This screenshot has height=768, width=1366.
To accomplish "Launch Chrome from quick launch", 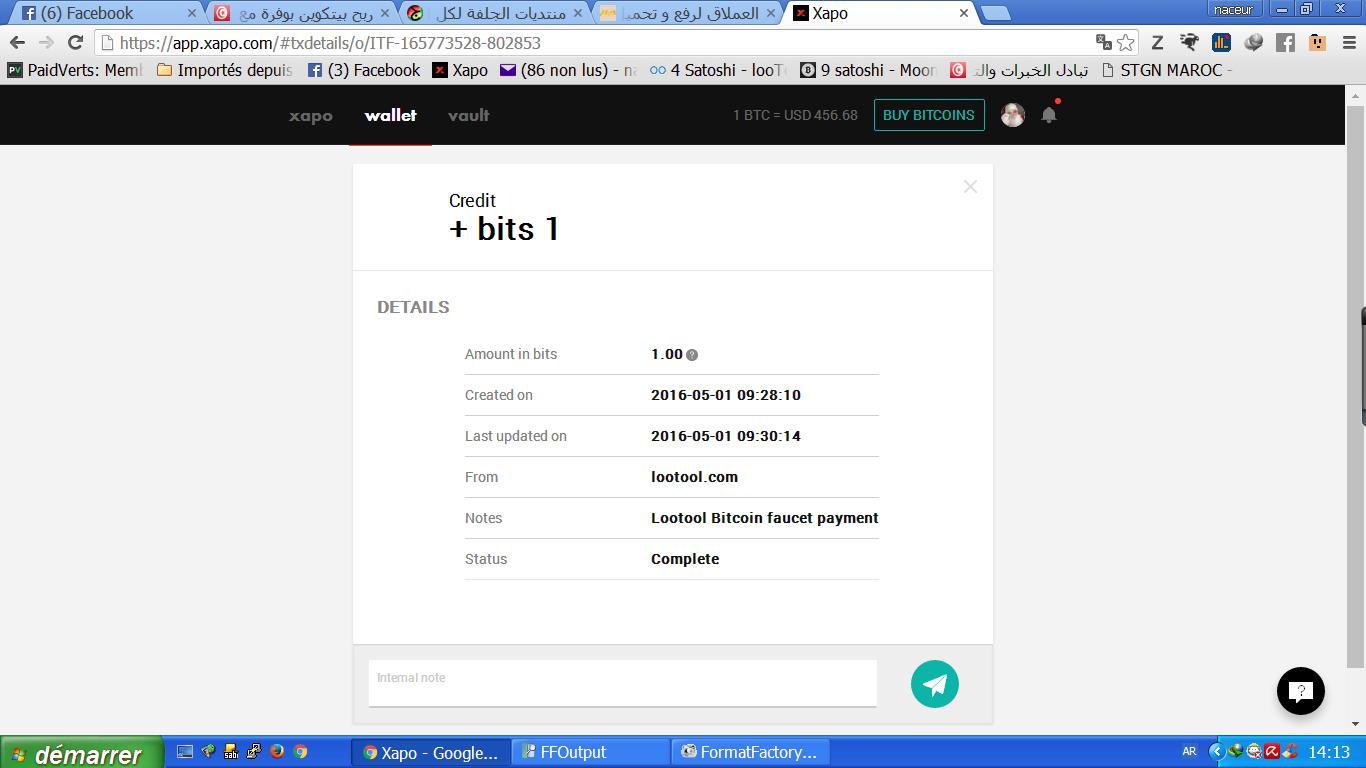I will 300,752.
